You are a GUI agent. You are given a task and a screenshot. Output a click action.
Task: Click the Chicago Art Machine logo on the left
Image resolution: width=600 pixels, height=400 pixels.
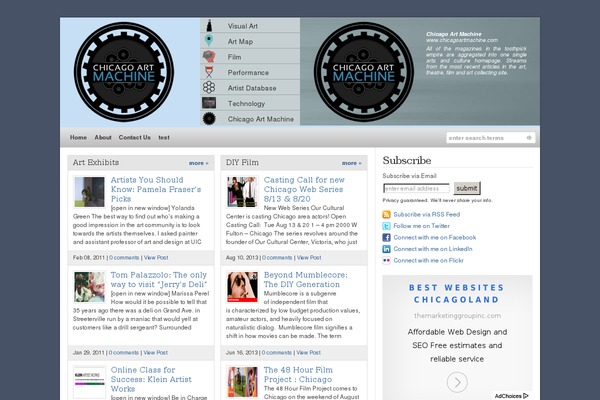coord(124,72)
